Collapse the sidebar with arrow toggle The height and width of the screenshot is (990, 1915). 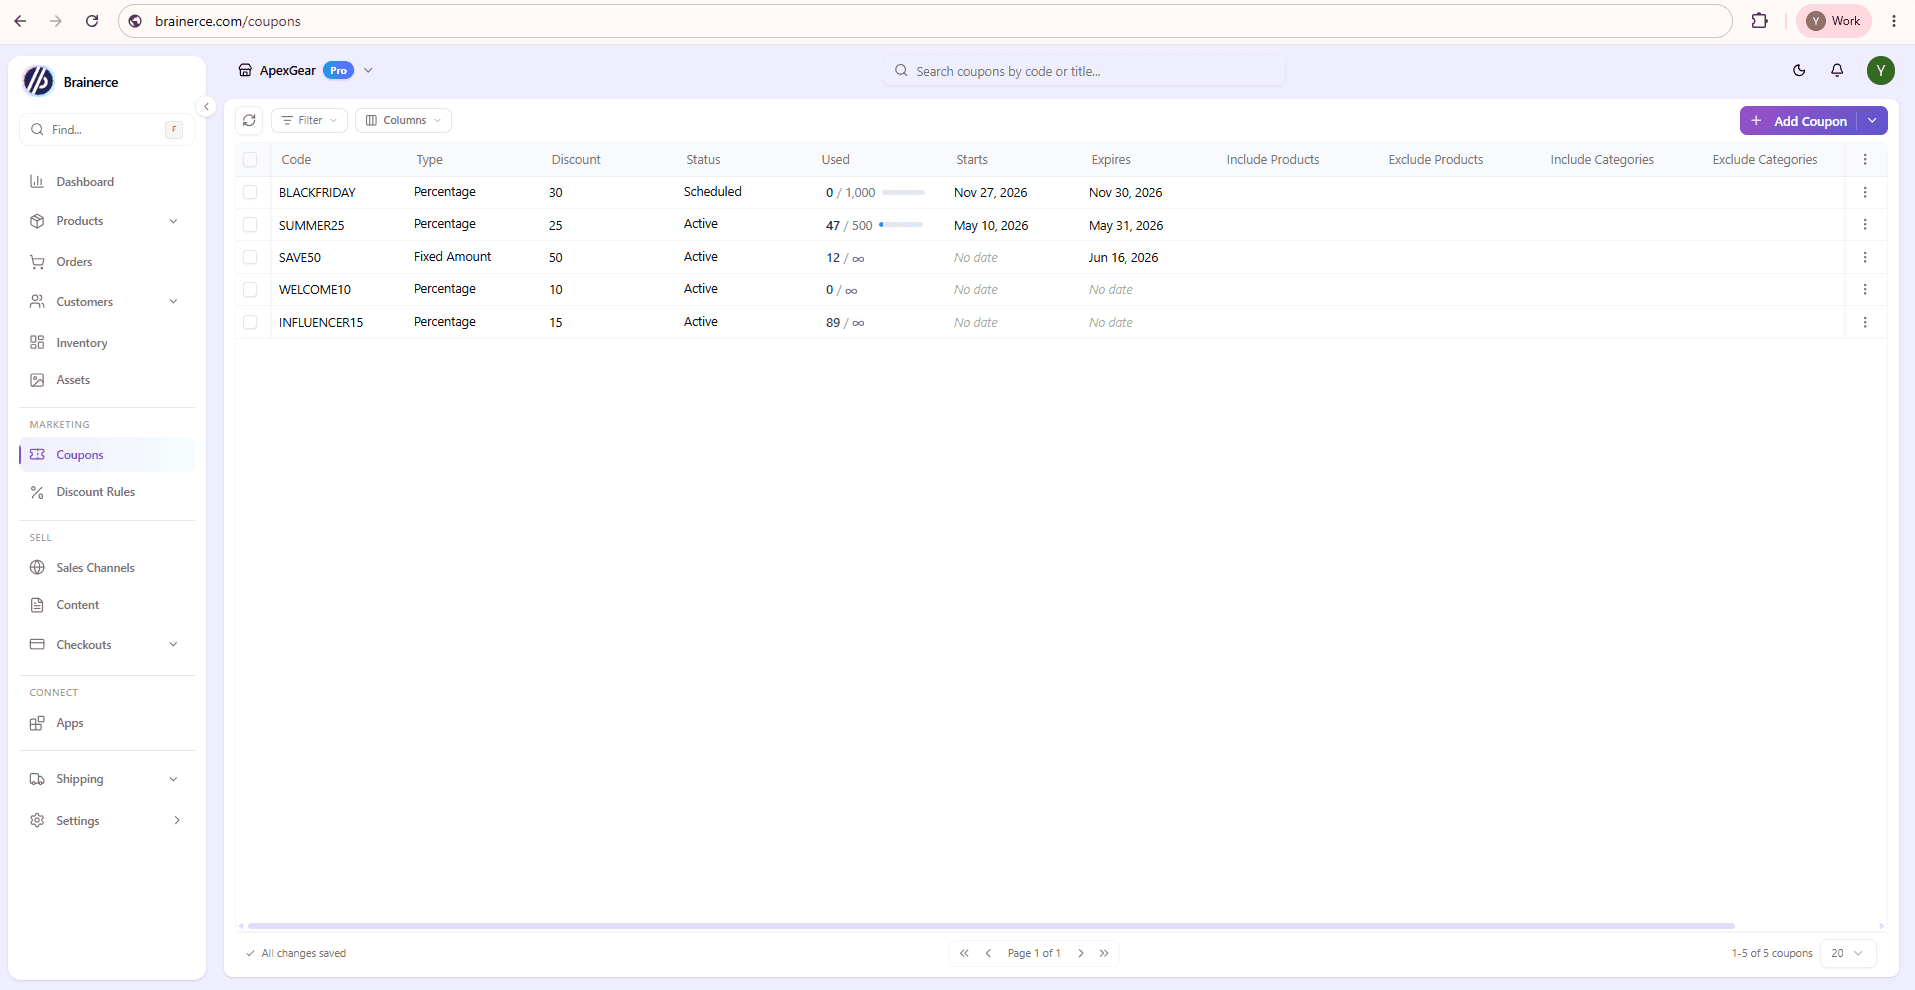click(x=206, y=106)
